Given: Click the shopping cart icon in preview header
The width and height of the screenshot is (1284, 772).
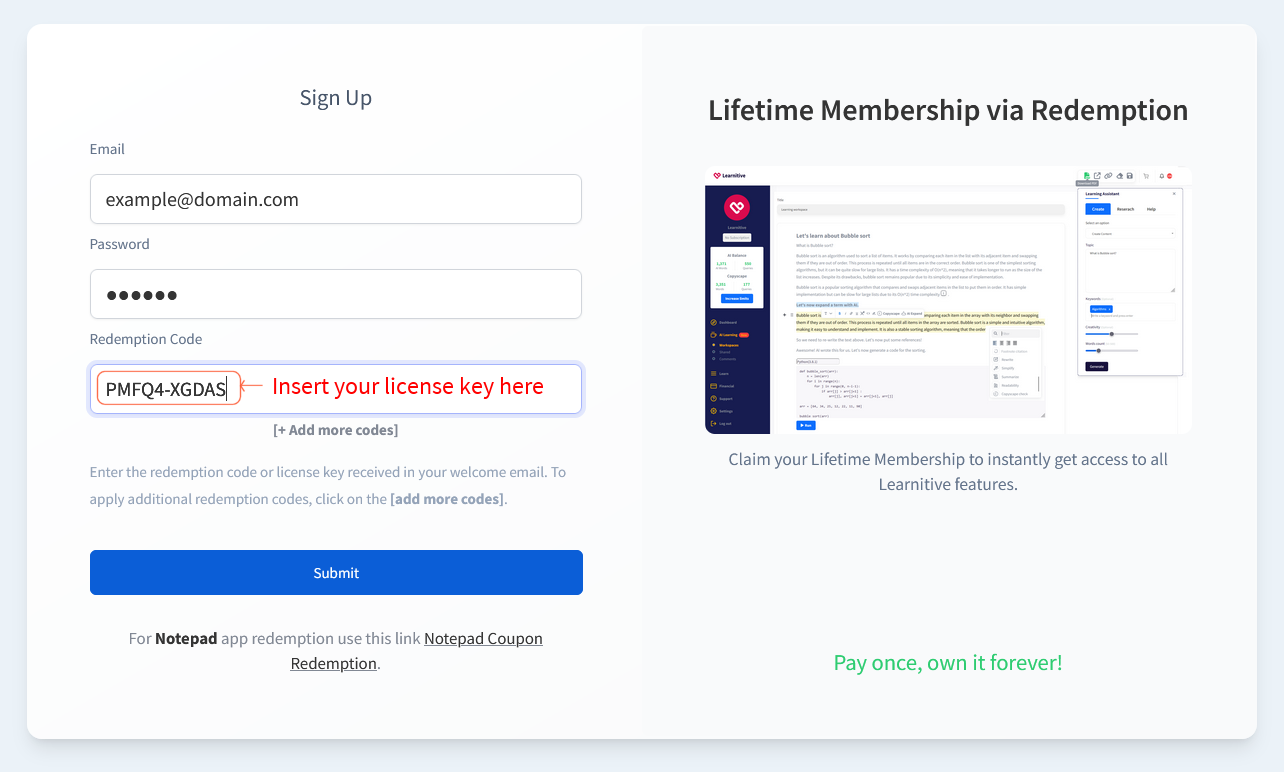Looking at the screenshot, I should click(1146, 176).
